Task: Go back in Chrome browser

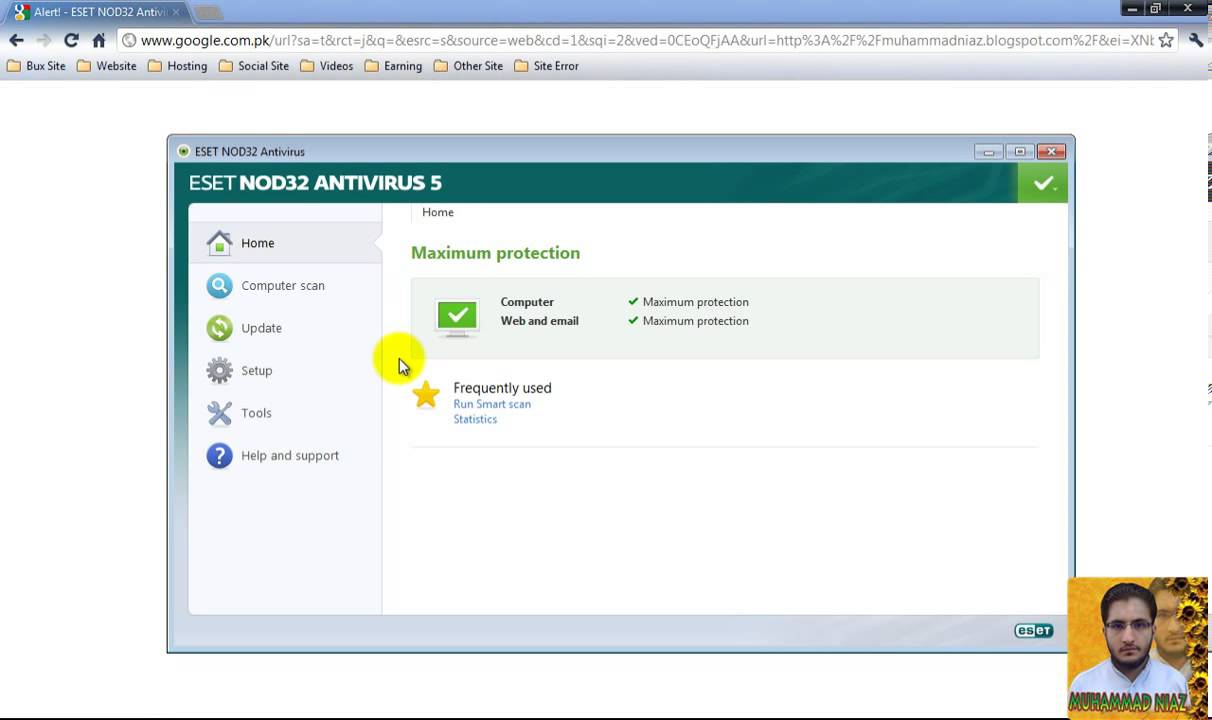Action: pos(16,40)
